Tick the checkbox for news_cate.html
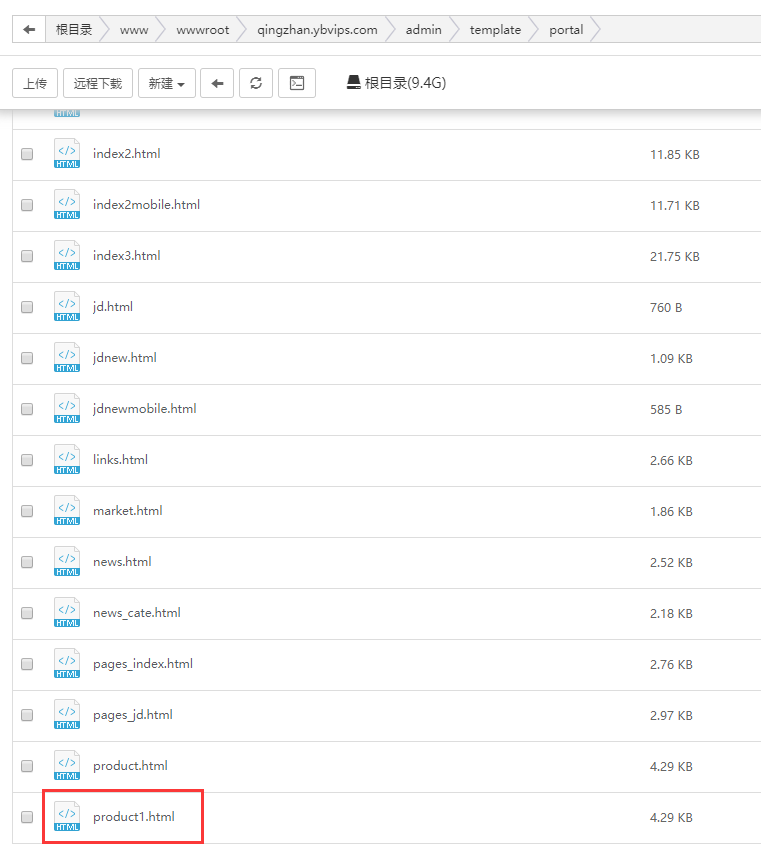This screenshot has height=854, width=761. click(x=27, y=613)
